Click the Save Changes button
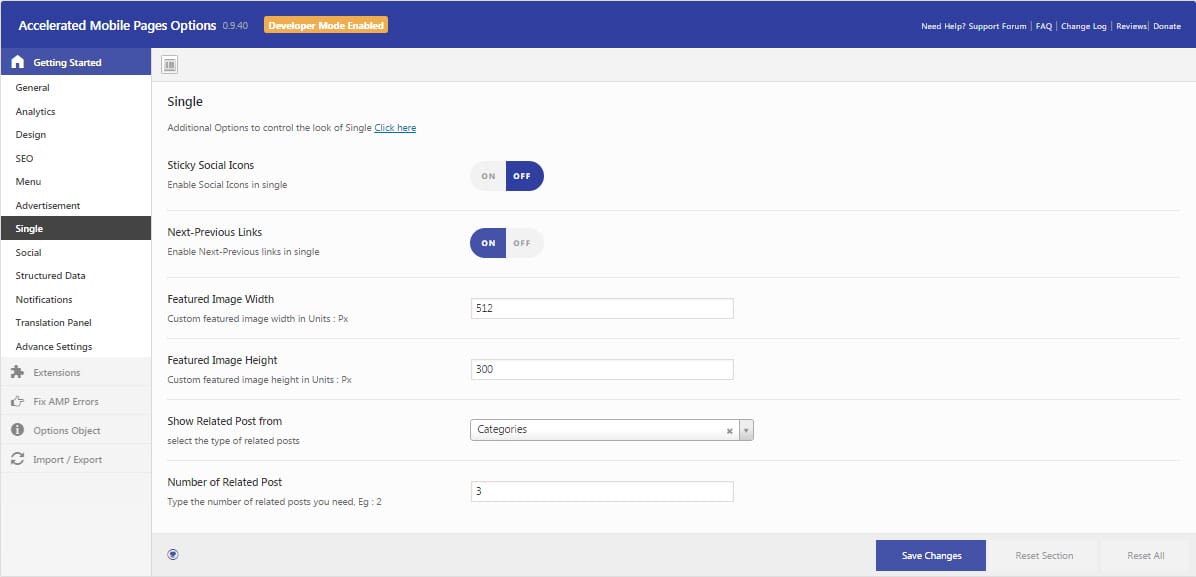1196x577 pixels. (930, 556)
